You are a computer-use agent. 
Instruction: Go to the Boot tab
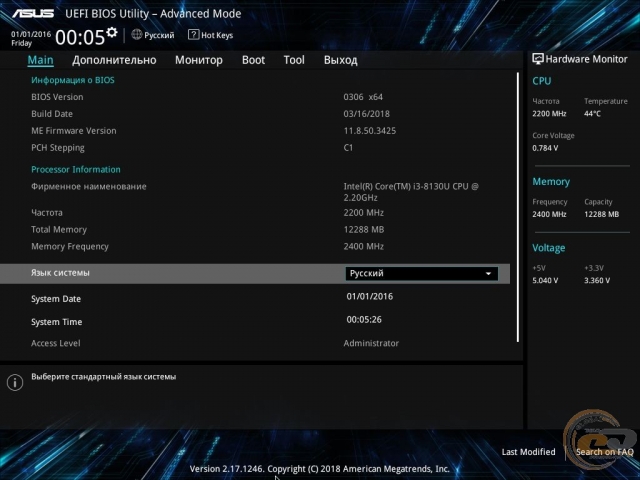click(x=253, y=60)
